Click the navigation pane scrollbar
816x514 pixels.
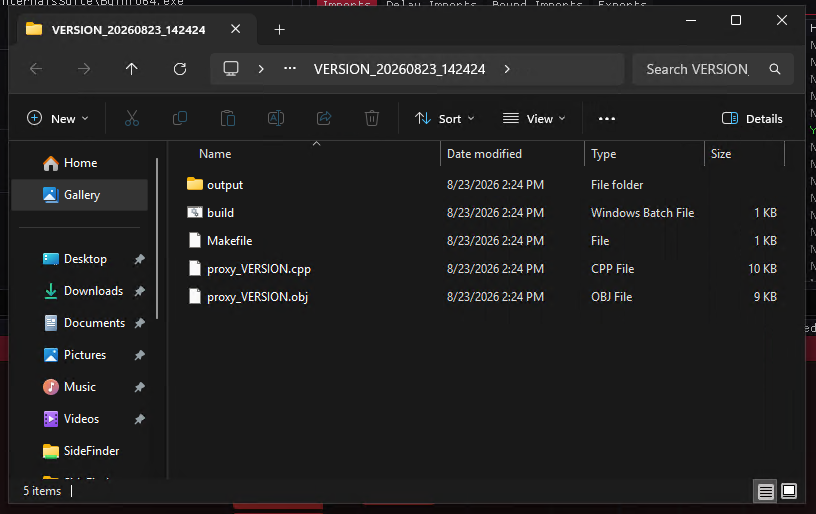157,238
